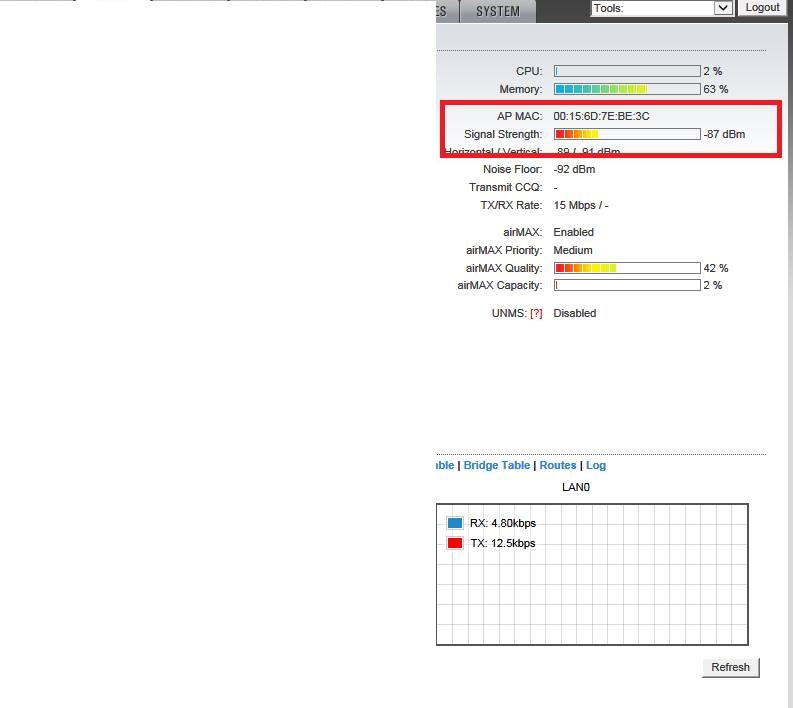Click the AP MAC address value
The width and height of the screenshot is (793, 708).
click(x=601, y=116)
